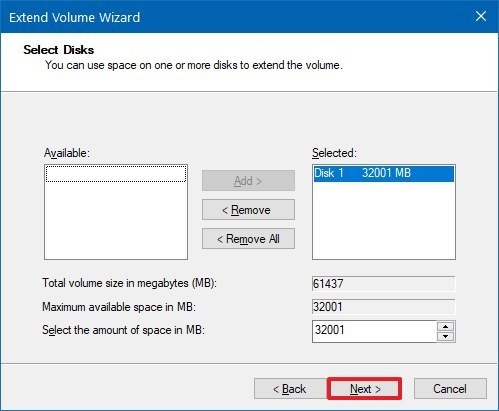This screenshot has height=411, width=499.
Task: Click the 'Available:' label
Action: 67,153
